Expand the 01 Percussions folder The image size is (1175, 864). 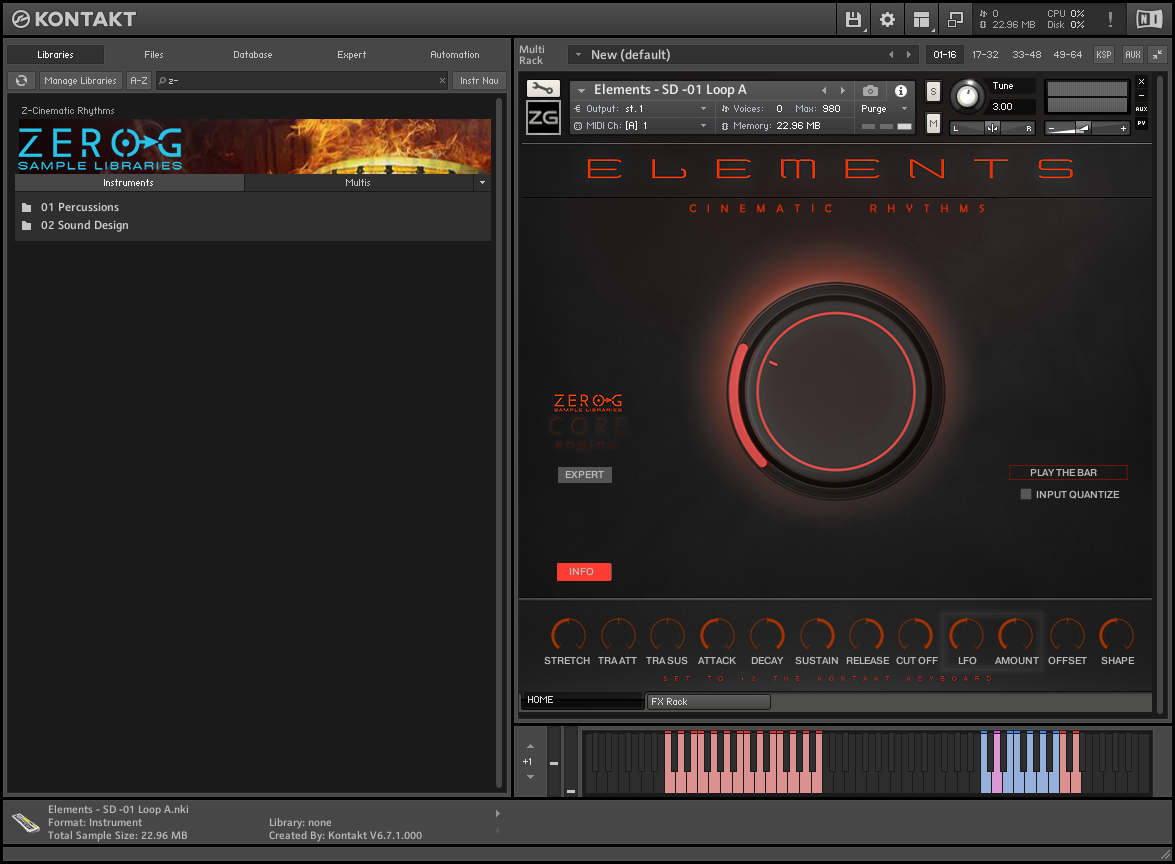80,207
